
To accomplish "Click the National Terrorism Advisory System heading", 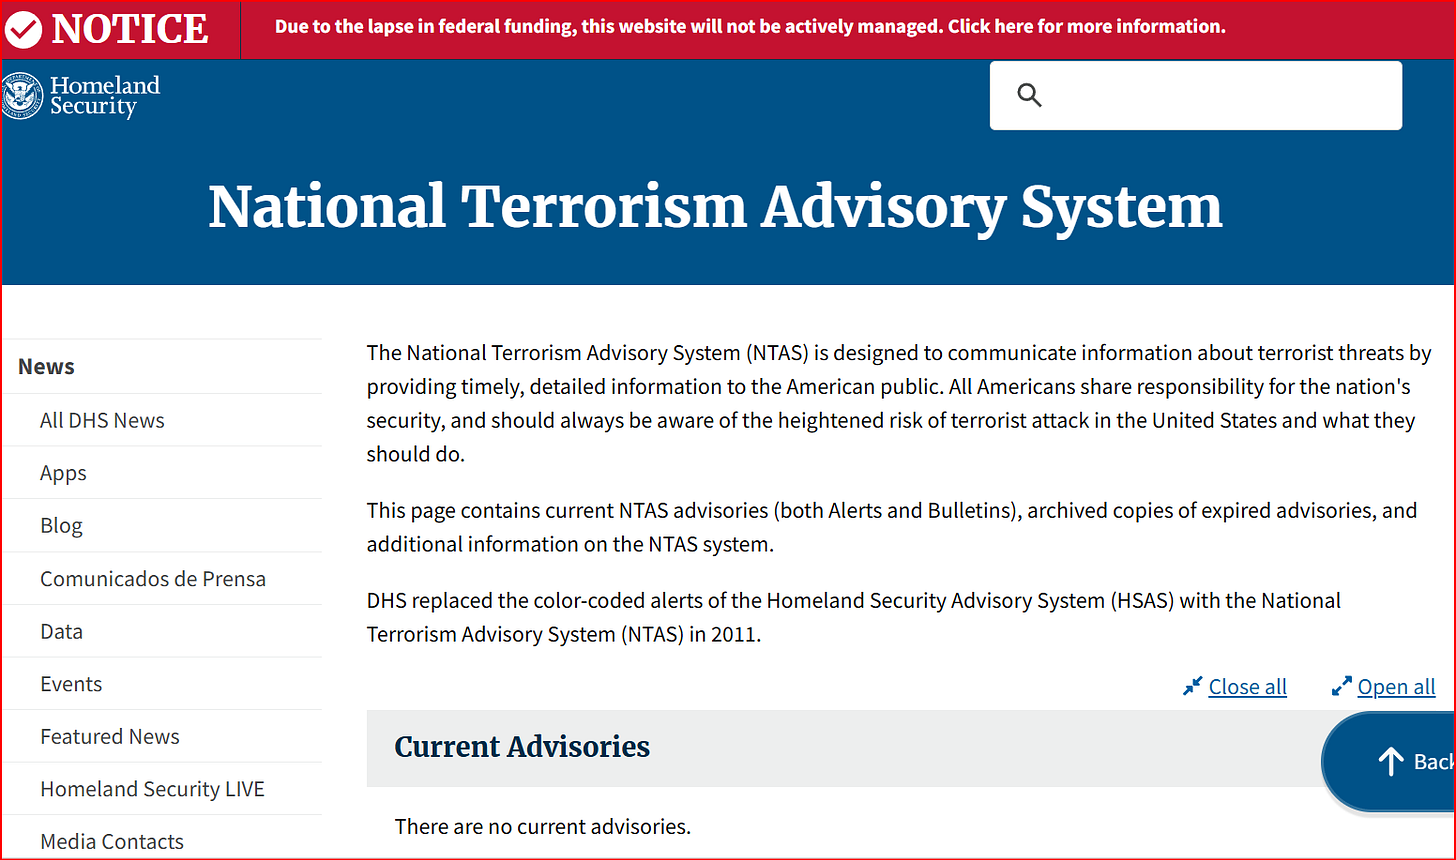I will [715, 207].
